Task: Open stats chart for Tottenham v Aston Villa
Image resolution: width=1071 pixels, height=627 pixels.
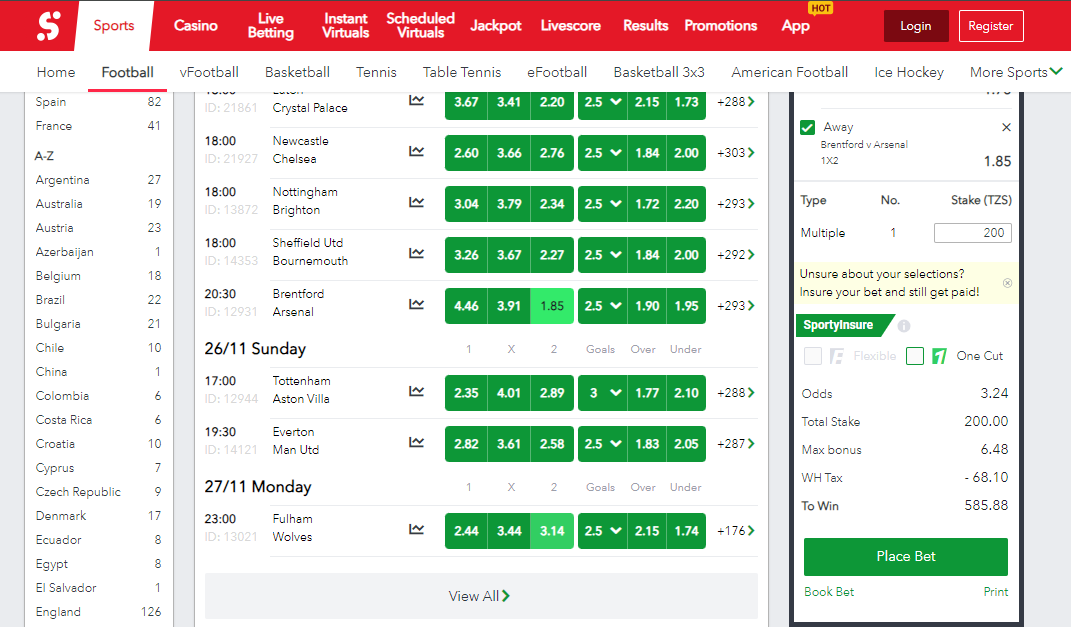Action: point(417,392)
